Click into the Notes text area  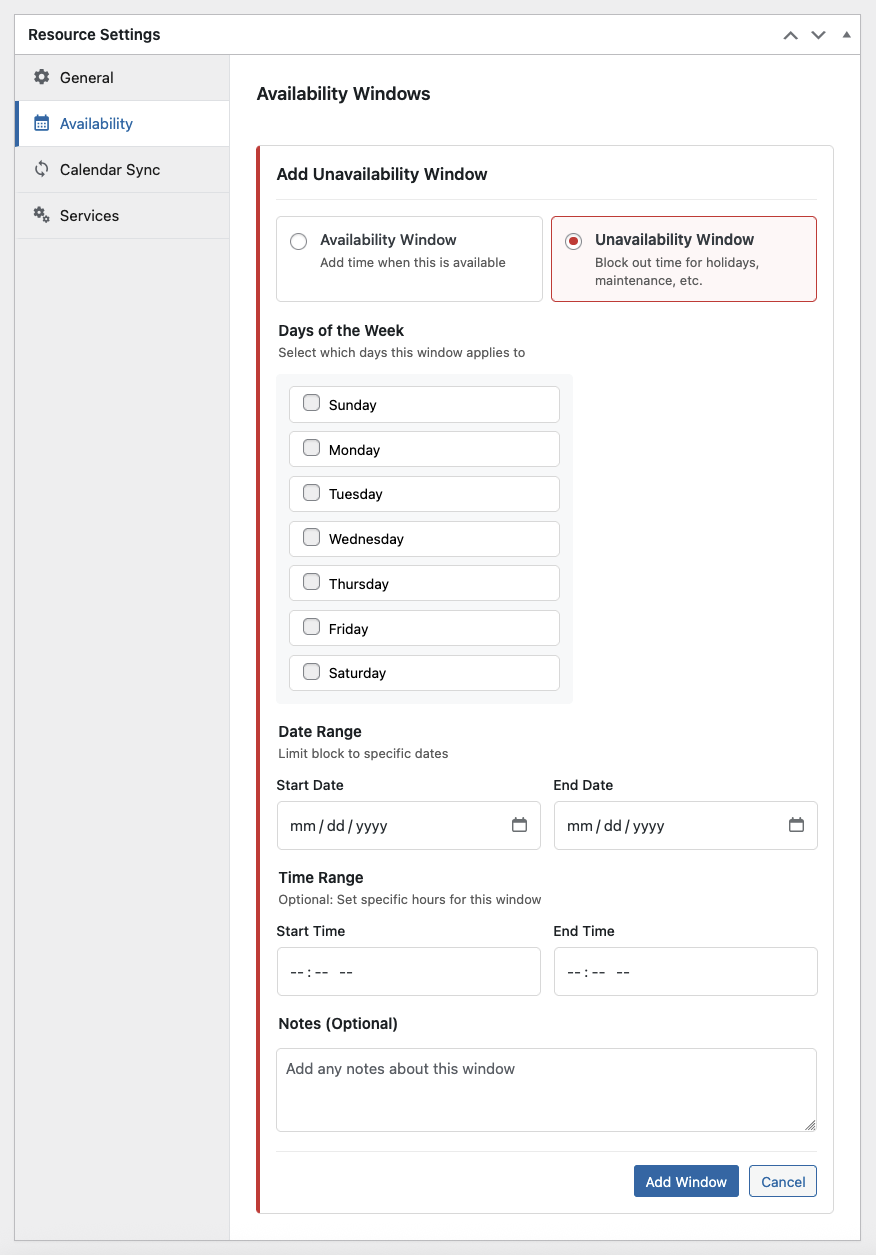point(546,1090)
